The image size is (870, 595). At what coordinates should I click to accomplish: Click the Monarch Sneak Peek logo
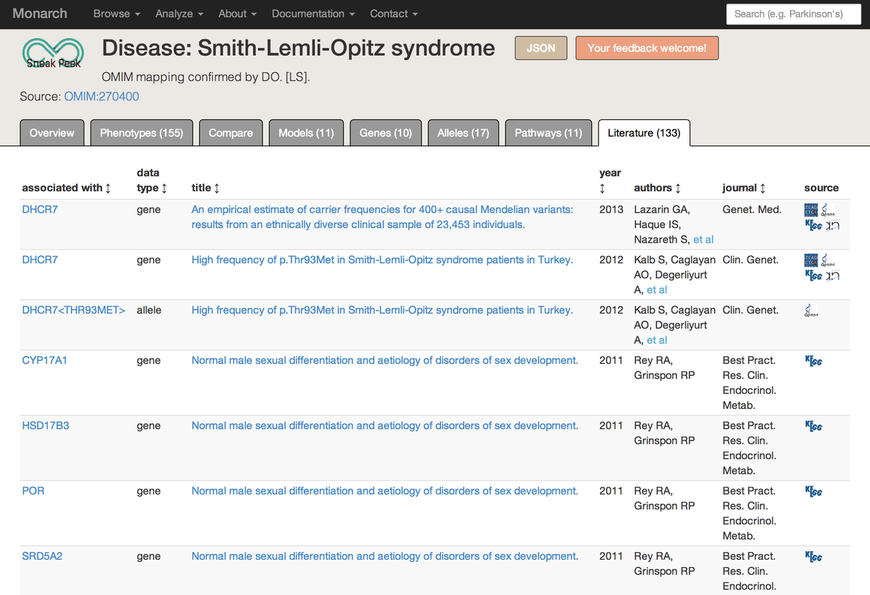(53, 54)
